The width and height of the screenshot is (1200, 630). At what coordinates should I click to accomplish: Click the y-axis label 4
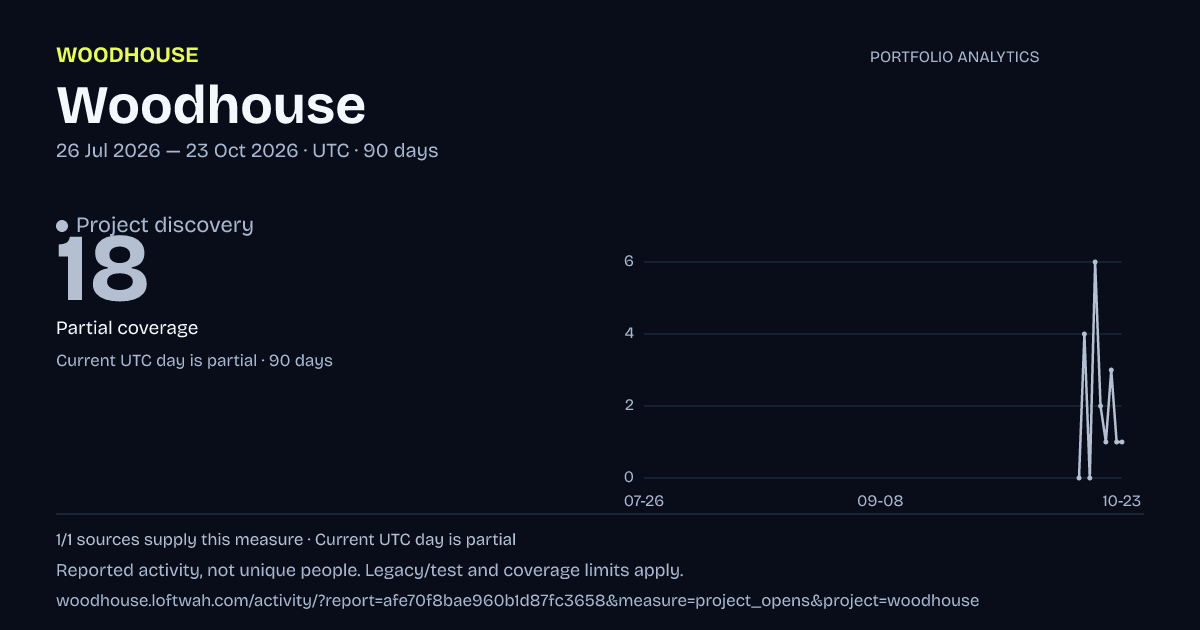pyautogui.click(x=629, y=334)
